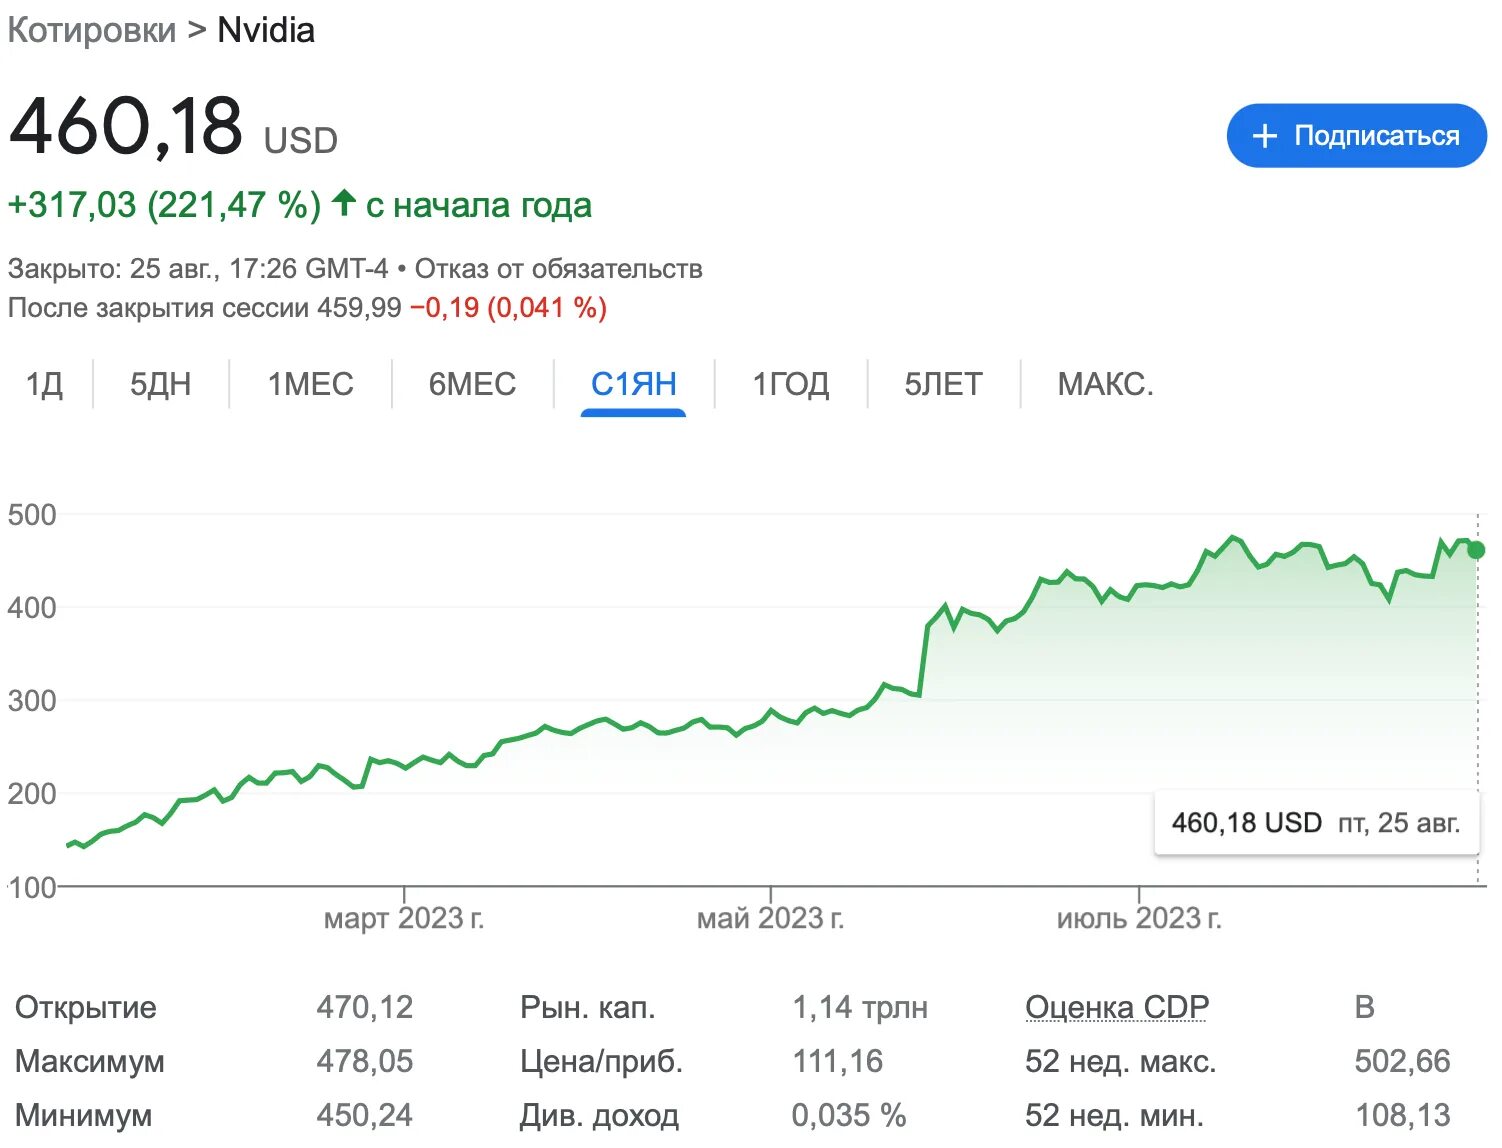This screenshot has width=1502, height=1148.
Task: Click the март 2023 г. axis label
Action: pos(404,918)
